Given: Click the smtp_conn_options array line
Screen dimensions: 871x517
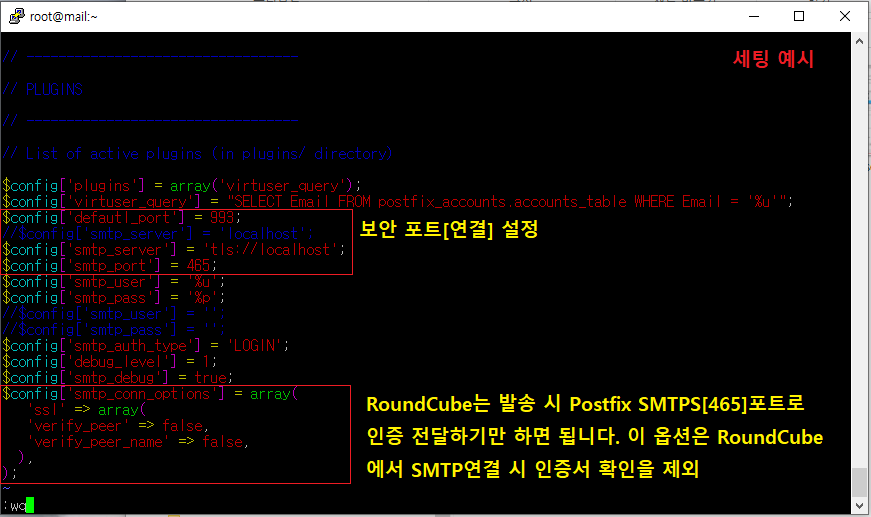Looking at the screenshot, I should [x=150, y=394].
